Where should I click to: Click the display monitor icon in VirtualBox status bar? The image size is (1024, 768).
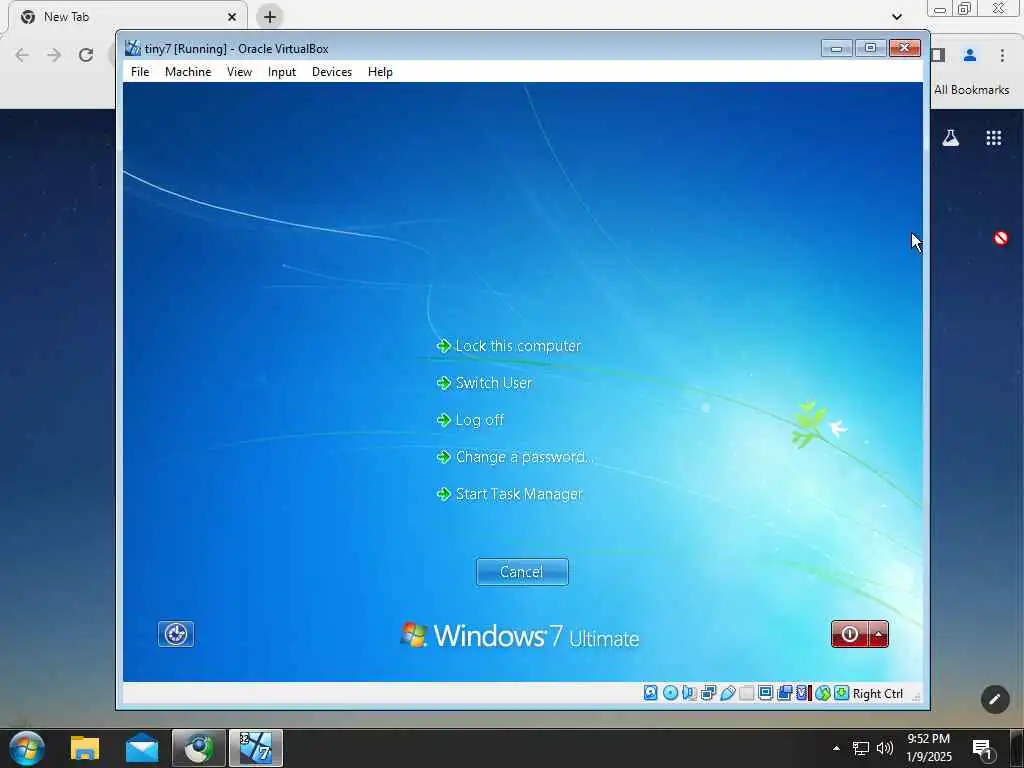point(765,693)
